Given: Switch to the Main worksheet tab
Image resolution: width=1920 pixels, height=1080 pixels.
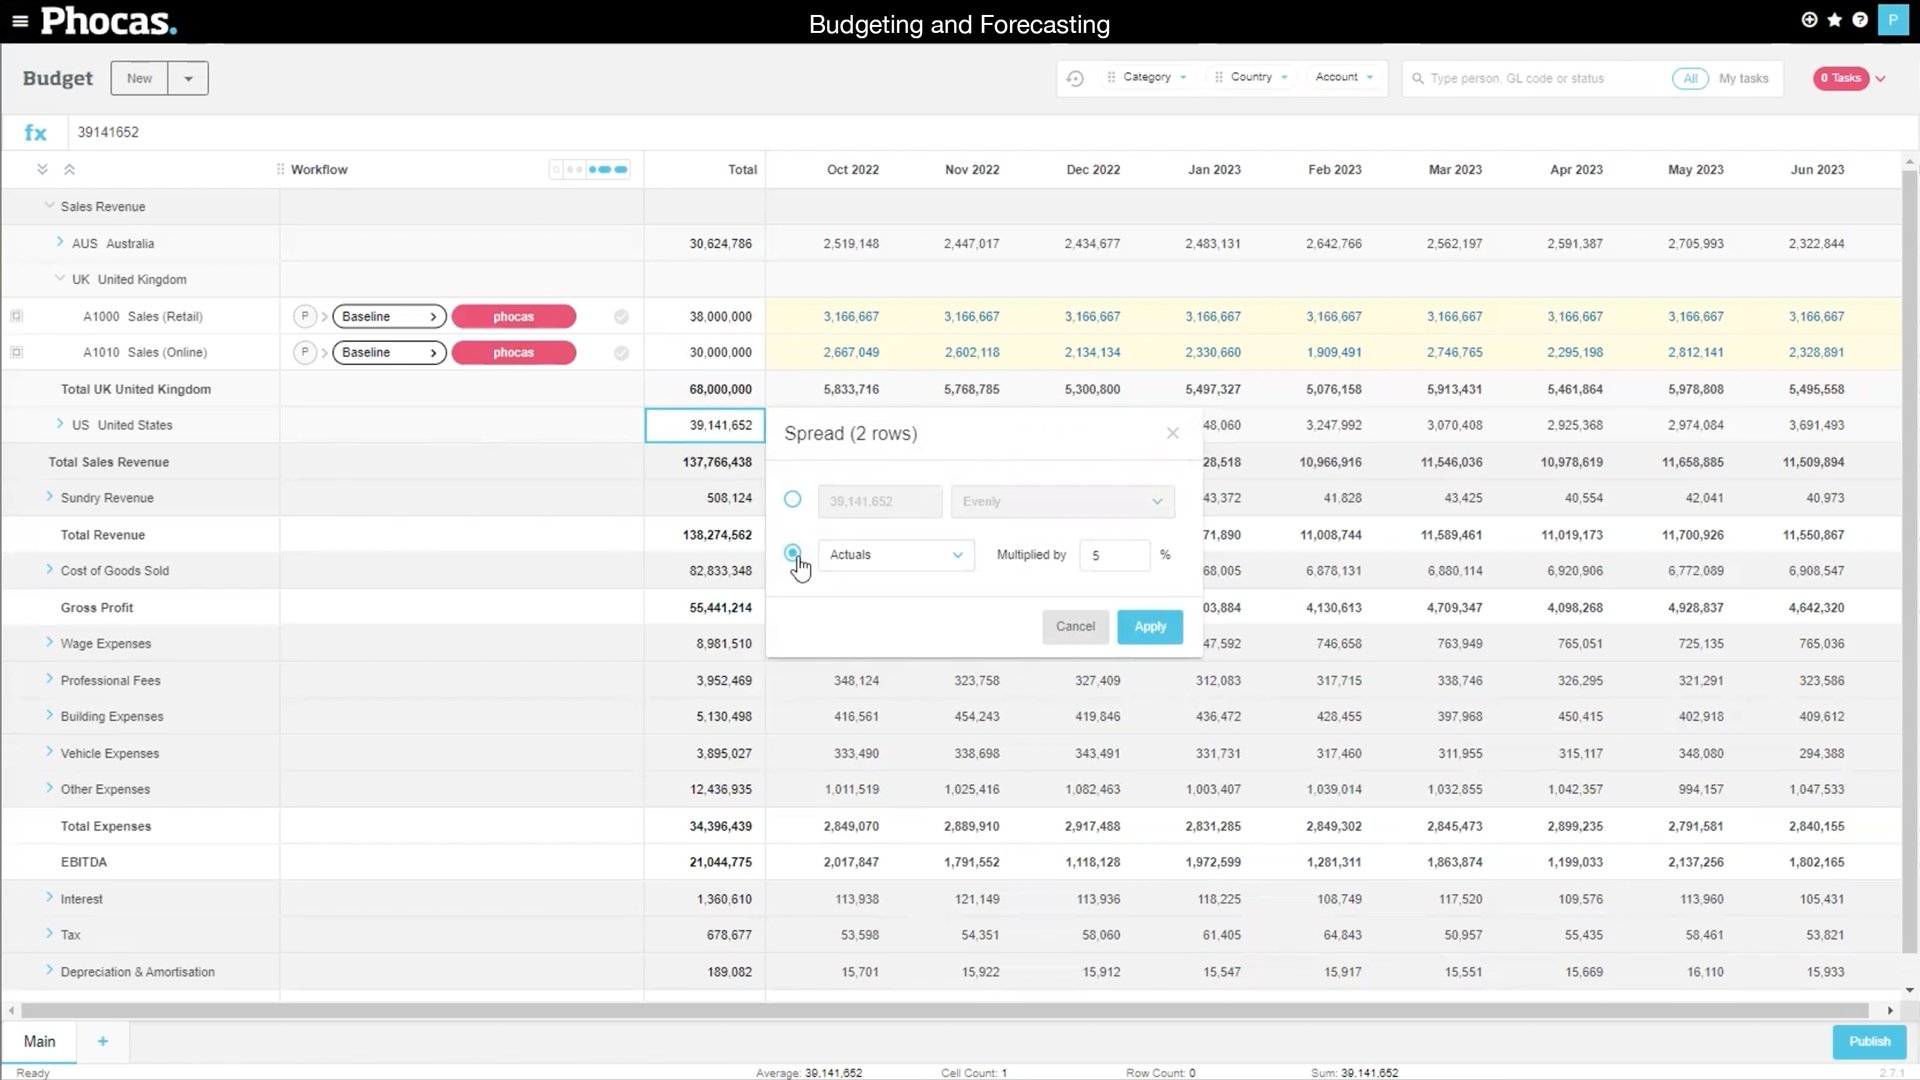Looking at the screenshot, I should [x=39, y=1041].
